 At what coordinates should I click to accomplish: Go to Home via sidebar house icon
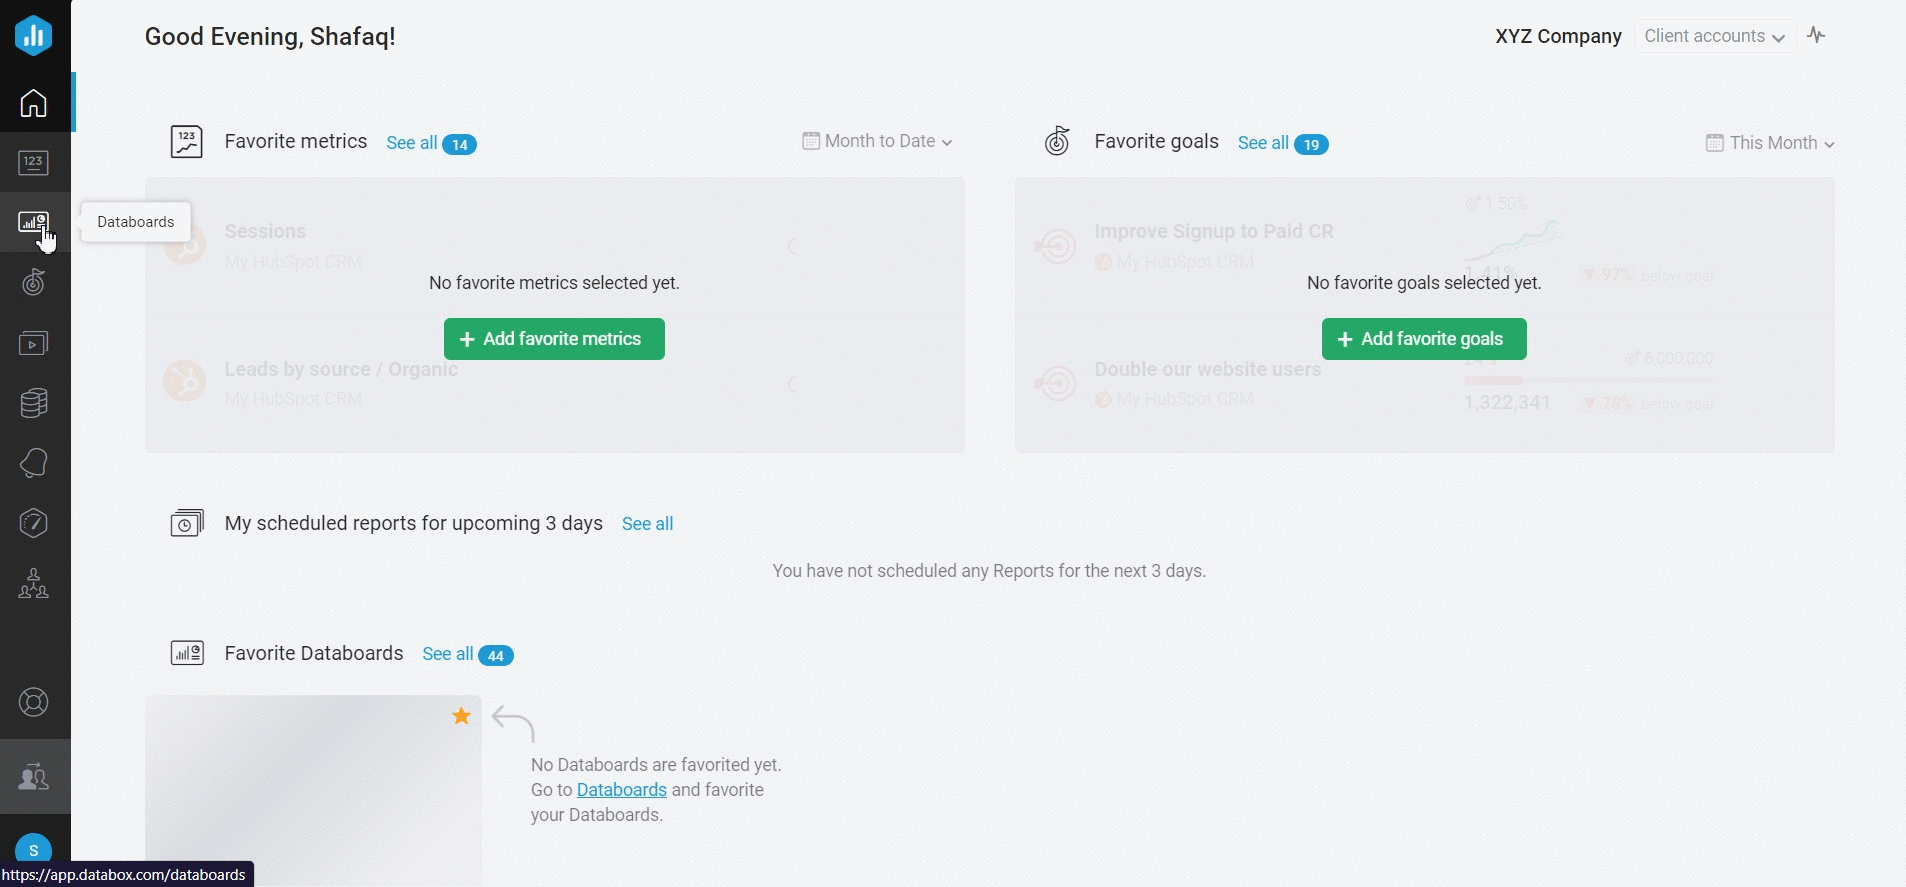tap(34, 103)
